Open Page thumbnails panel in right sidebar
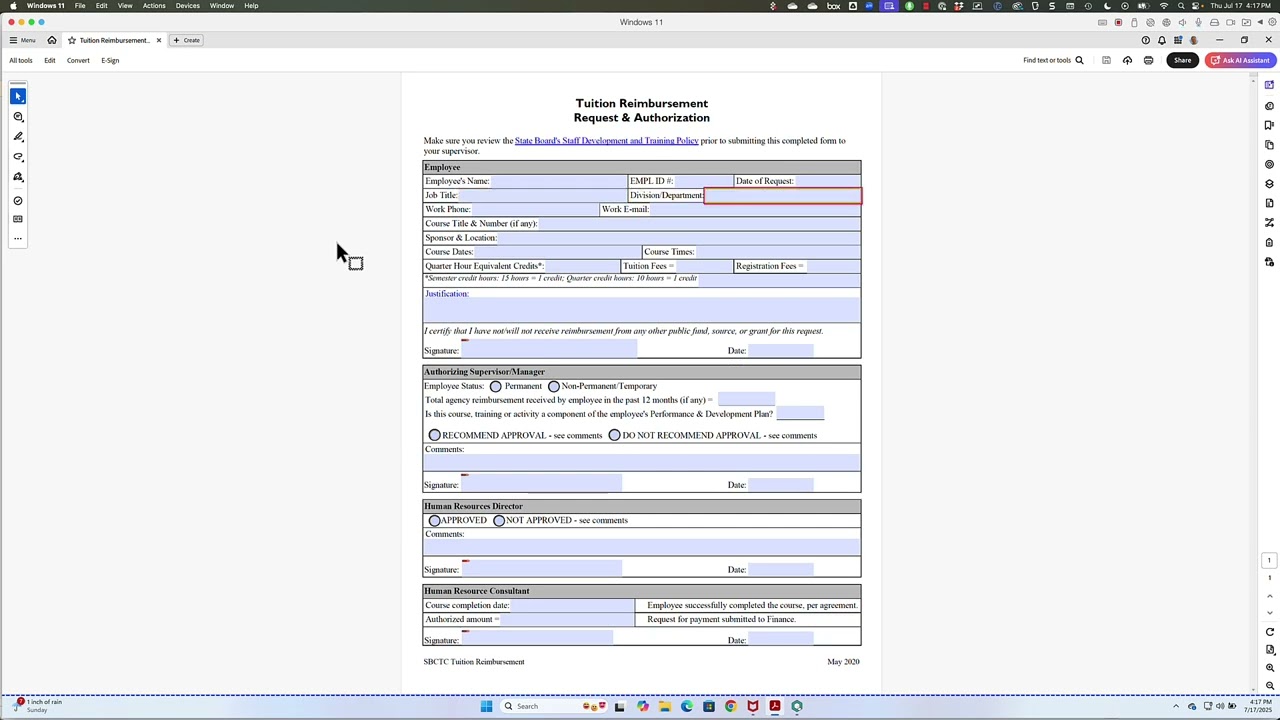 pos(1269,145)
